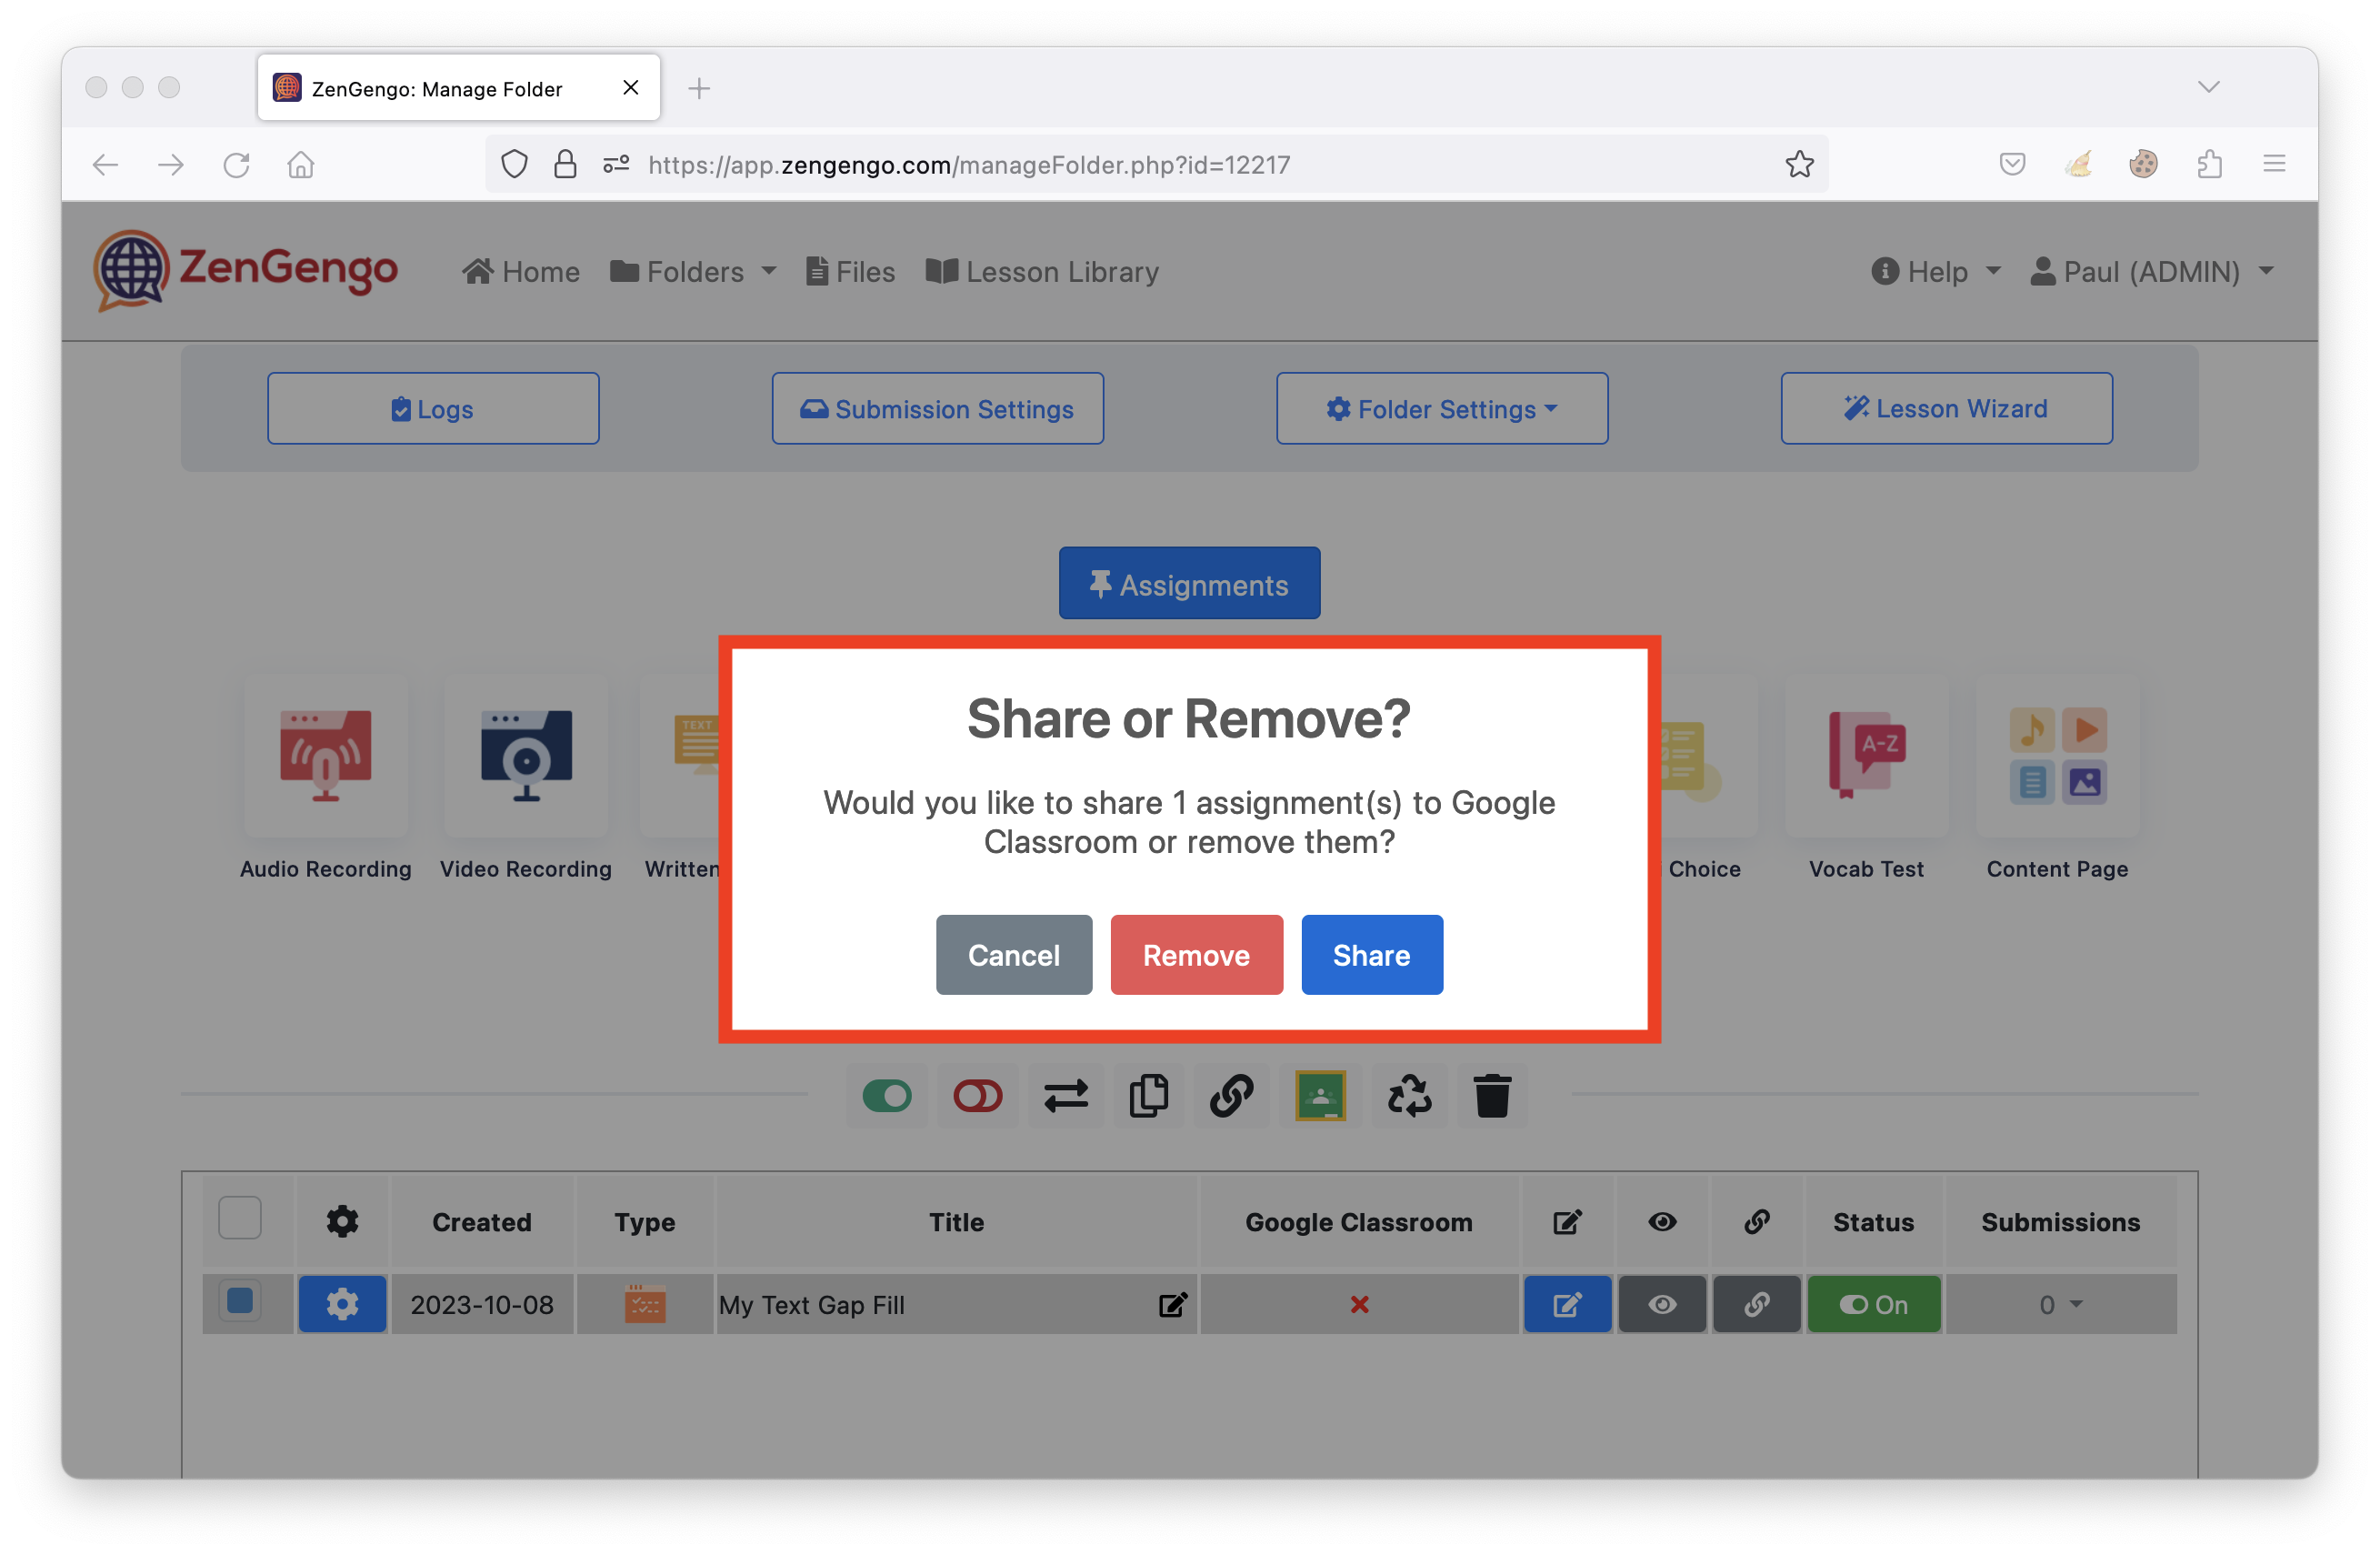
Task: Click the Google Classroom bulk icon
Action: click(1320, 1096)
